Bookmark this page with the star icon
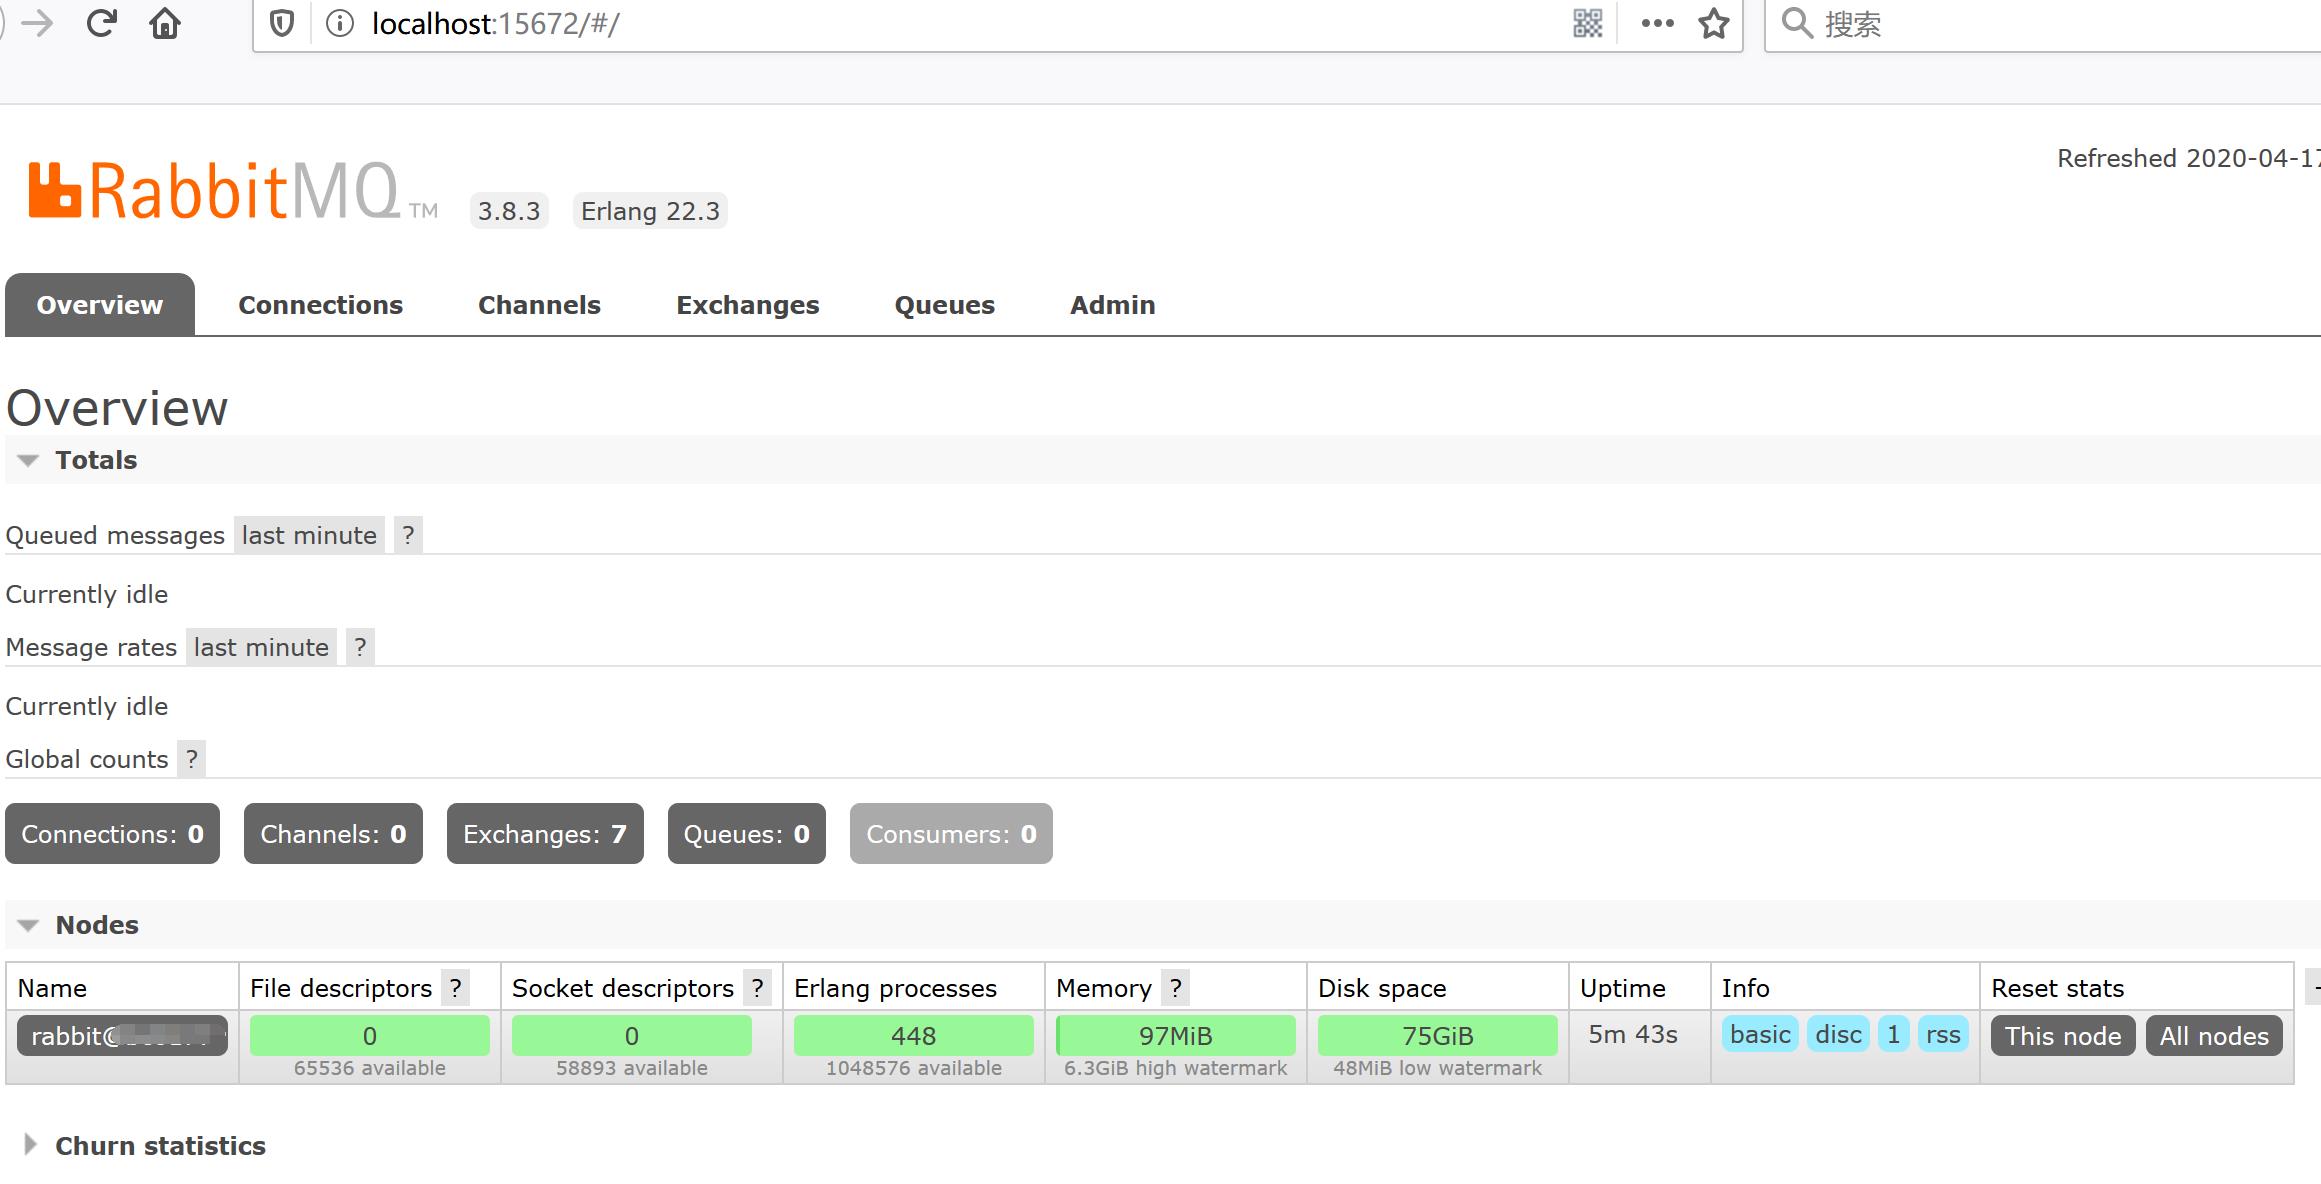 [1714, 23]
